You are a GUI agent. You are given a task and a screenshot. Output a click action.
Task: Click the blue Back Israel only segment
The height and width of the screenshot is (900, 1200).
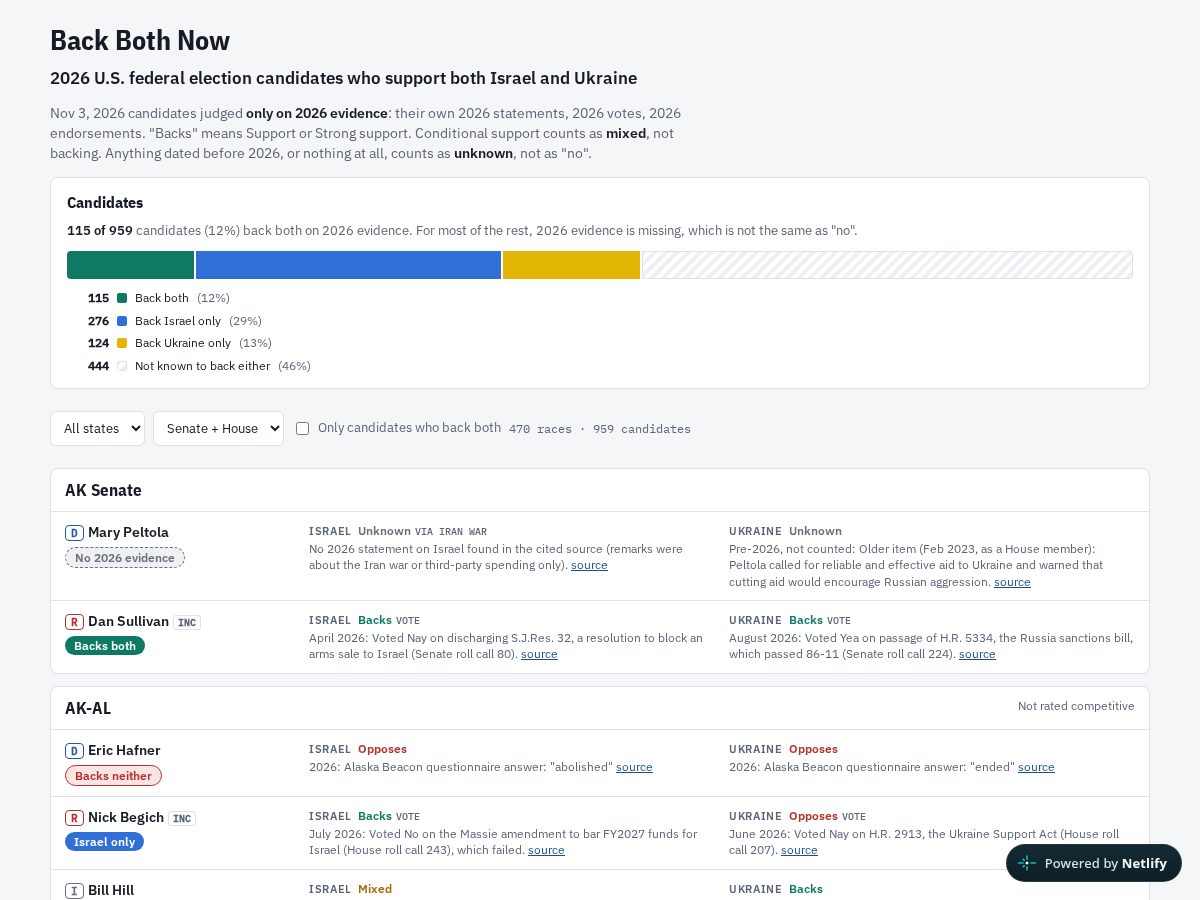[x=348, y=265]
